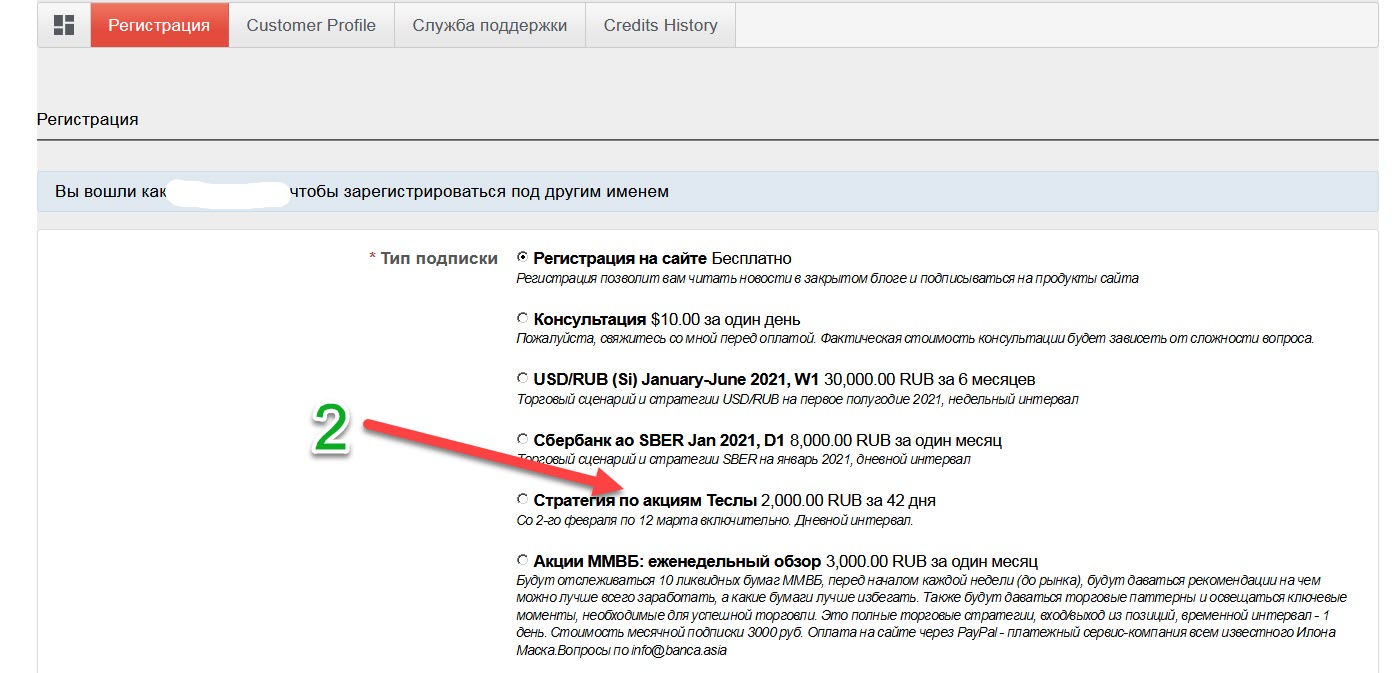Click the Регистрация page heading
This screenshot has height=673, width=1396.
[x=87, y=119]
